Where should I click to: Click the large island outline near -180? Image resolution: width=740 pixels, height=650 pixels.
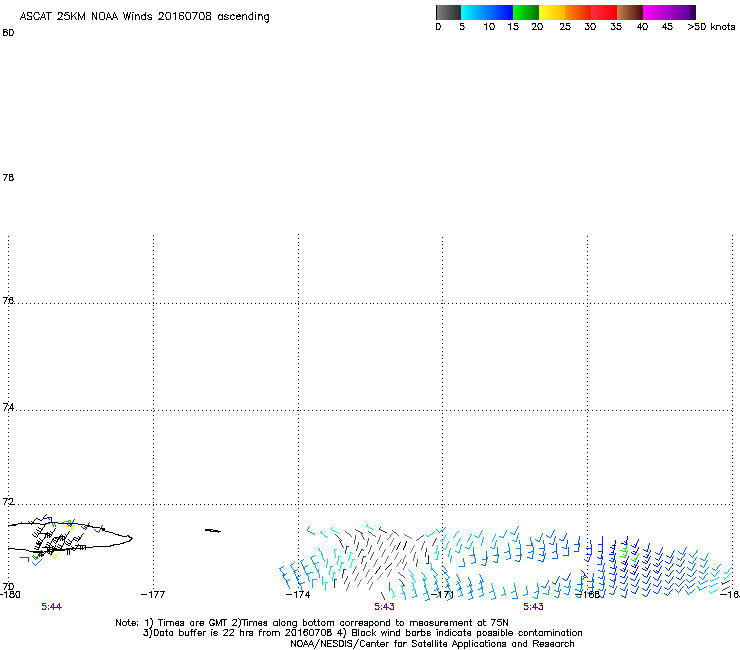(x=70, y=537)
